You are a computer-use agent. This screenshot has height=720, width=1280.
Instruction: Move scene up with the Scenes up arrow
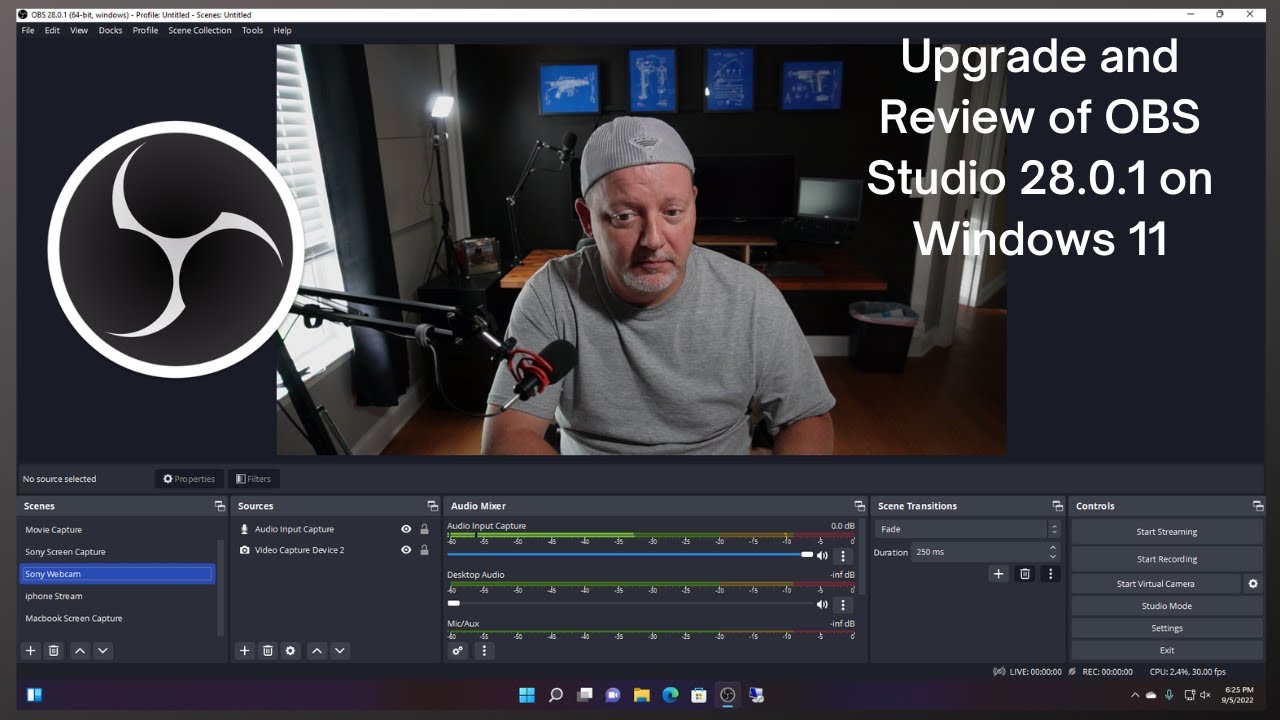80,650
